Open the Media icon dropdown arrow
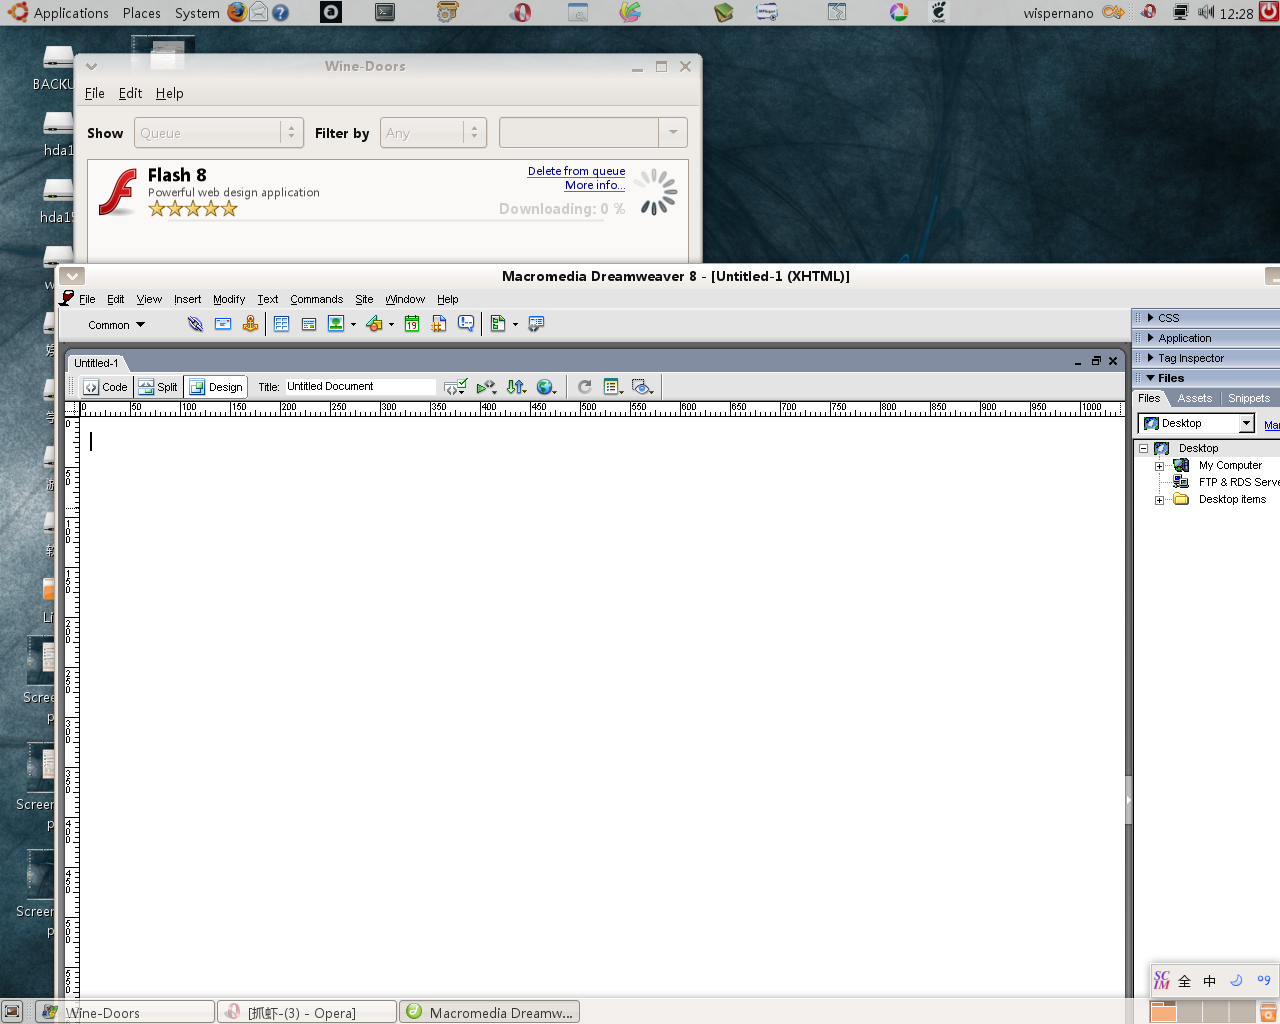Viewport: 1280px width, 1024px height. coord(391,325)
